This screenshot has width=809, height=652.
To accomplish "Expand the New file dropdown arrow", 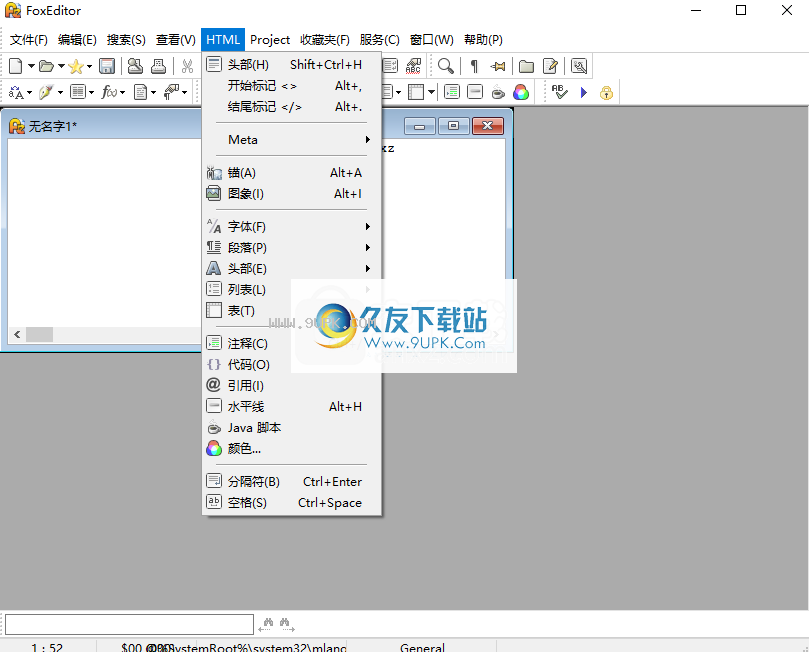I will 31,66.
